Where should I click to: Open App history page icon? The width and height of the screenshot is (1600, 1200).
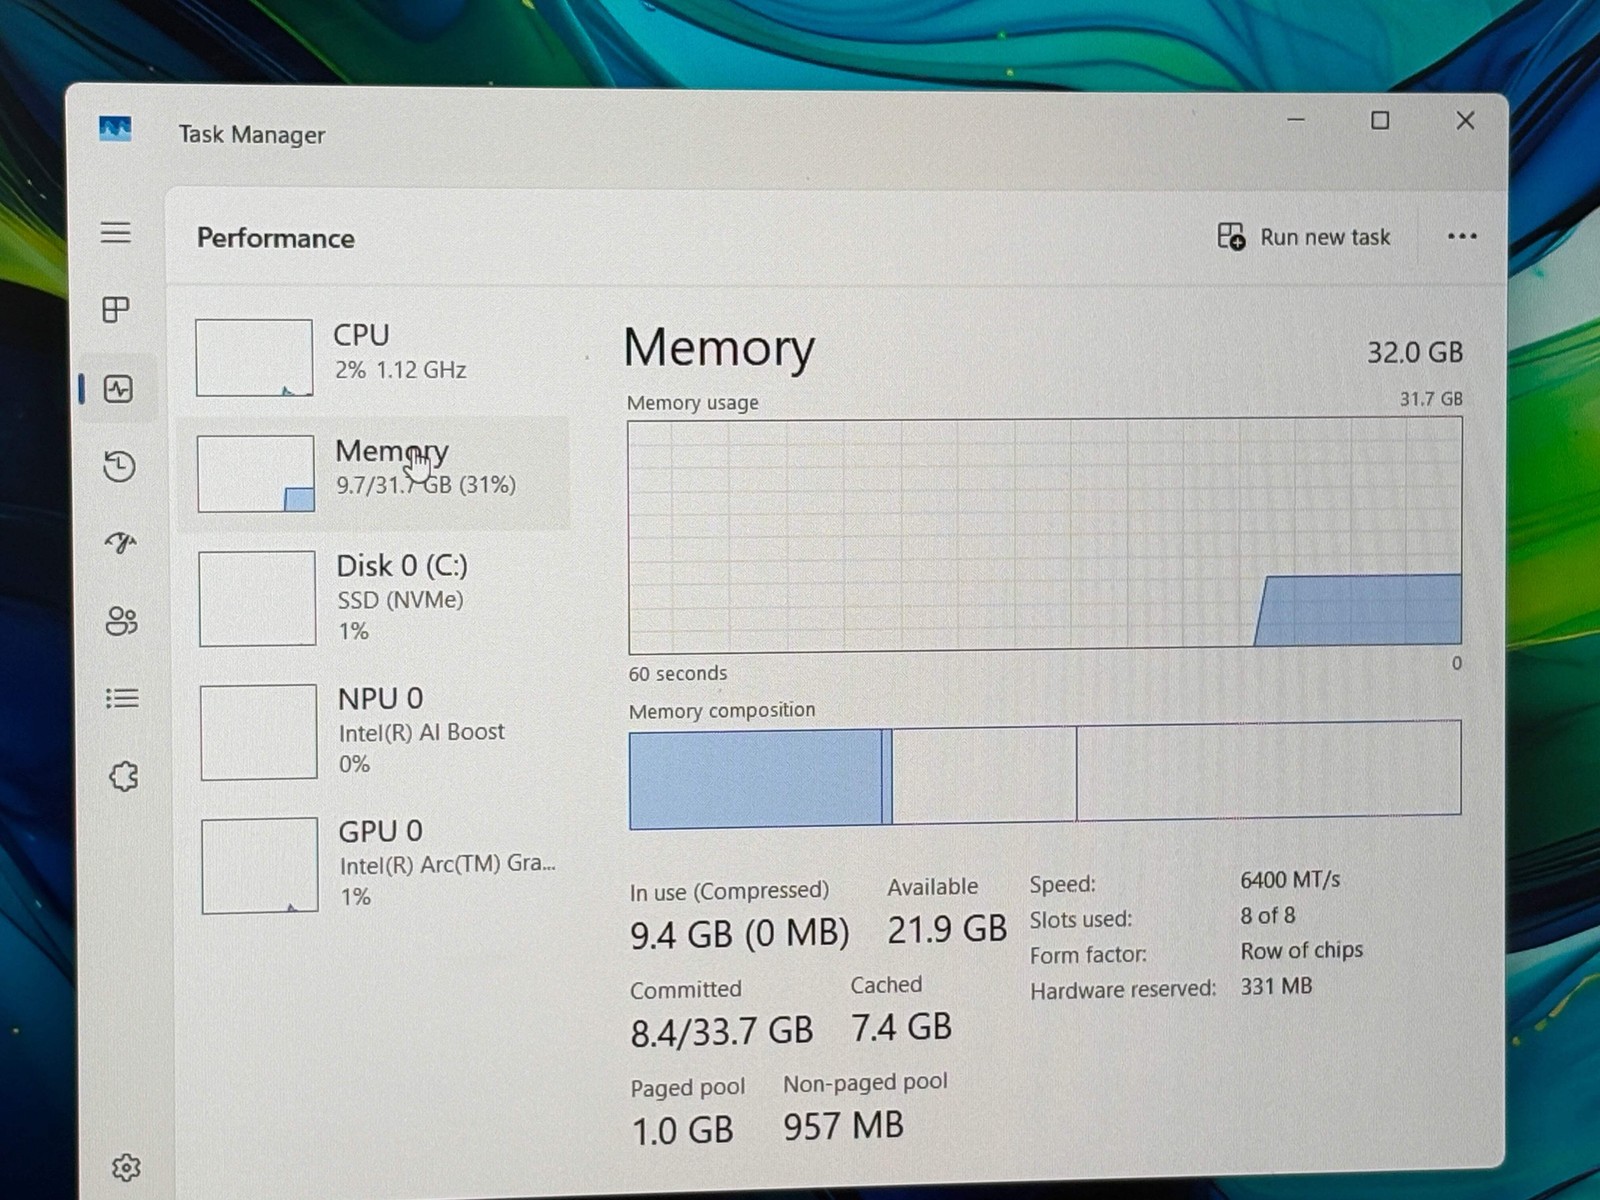point(119,466)
